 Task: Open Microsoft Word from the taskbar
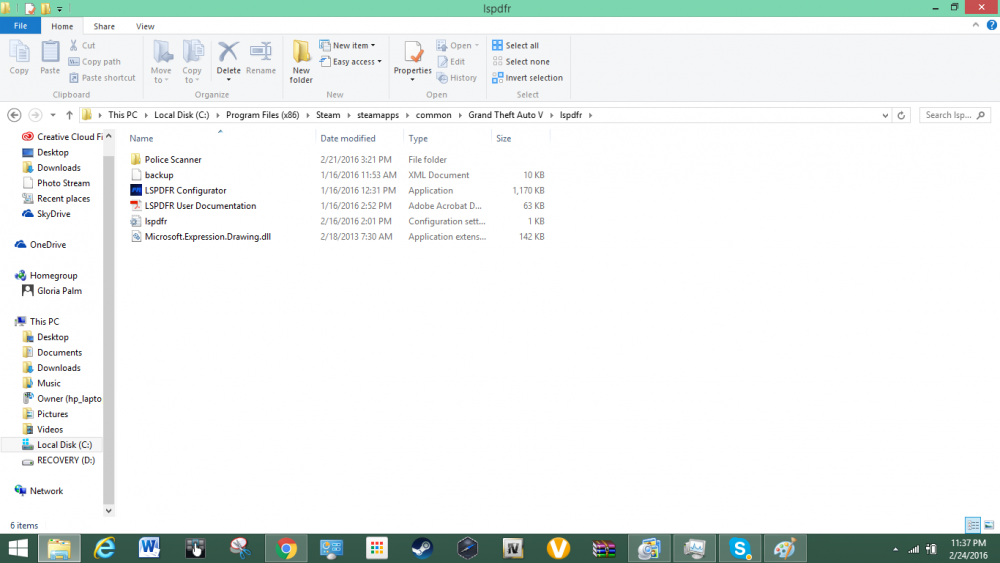click(149, 548)
